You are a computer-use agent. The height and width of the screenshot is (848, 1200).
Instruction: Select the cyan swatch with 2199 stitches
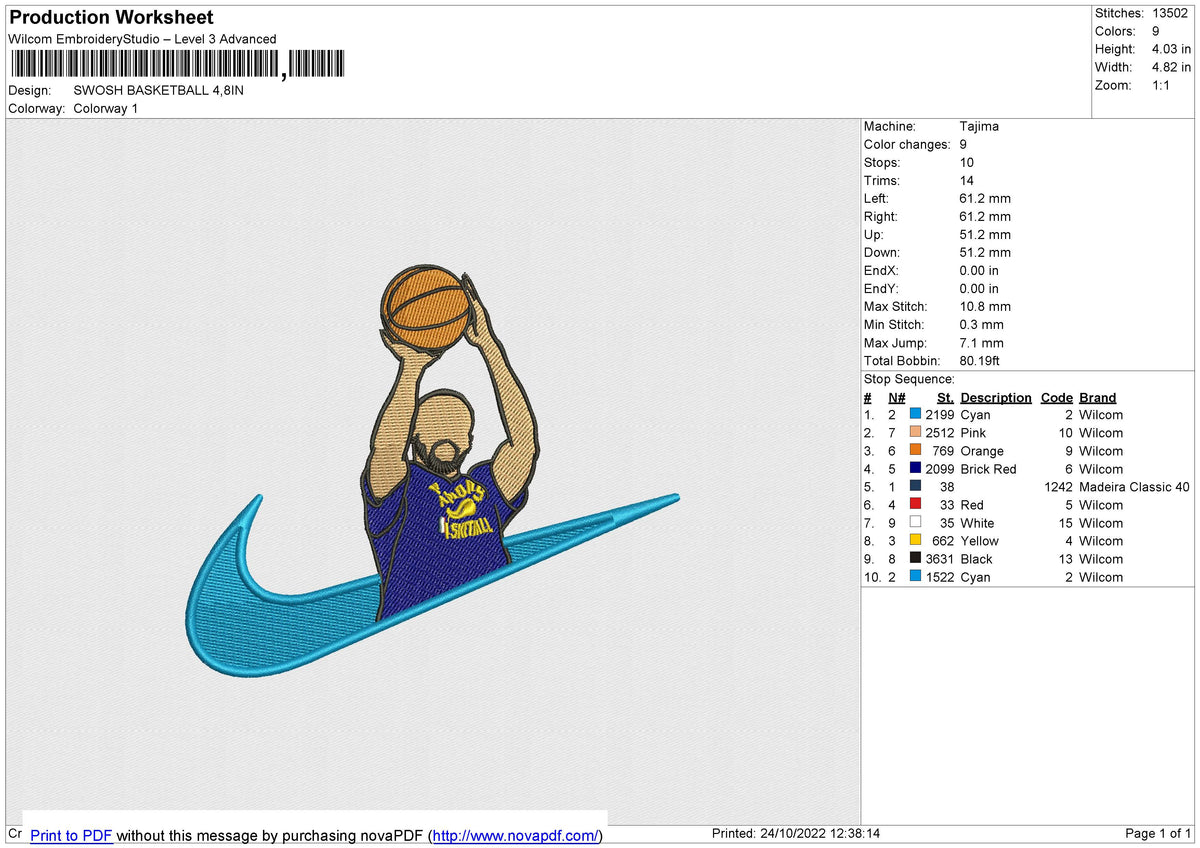click(915, 415)
